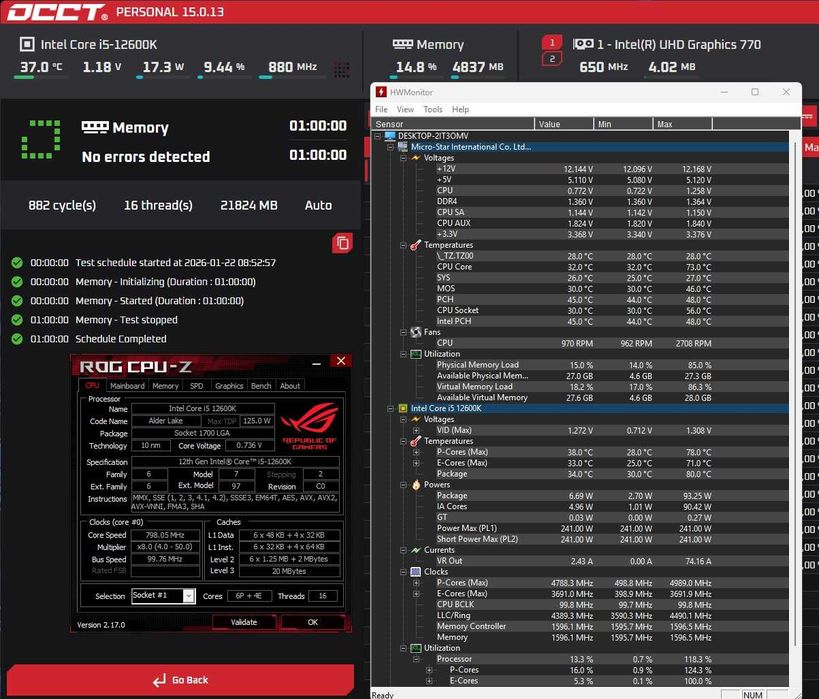The width and height of the screenshot is (819, 699).
Task: Switch to the Mainboard tab in CPU-Z
Action: click(x=127, y=386)
